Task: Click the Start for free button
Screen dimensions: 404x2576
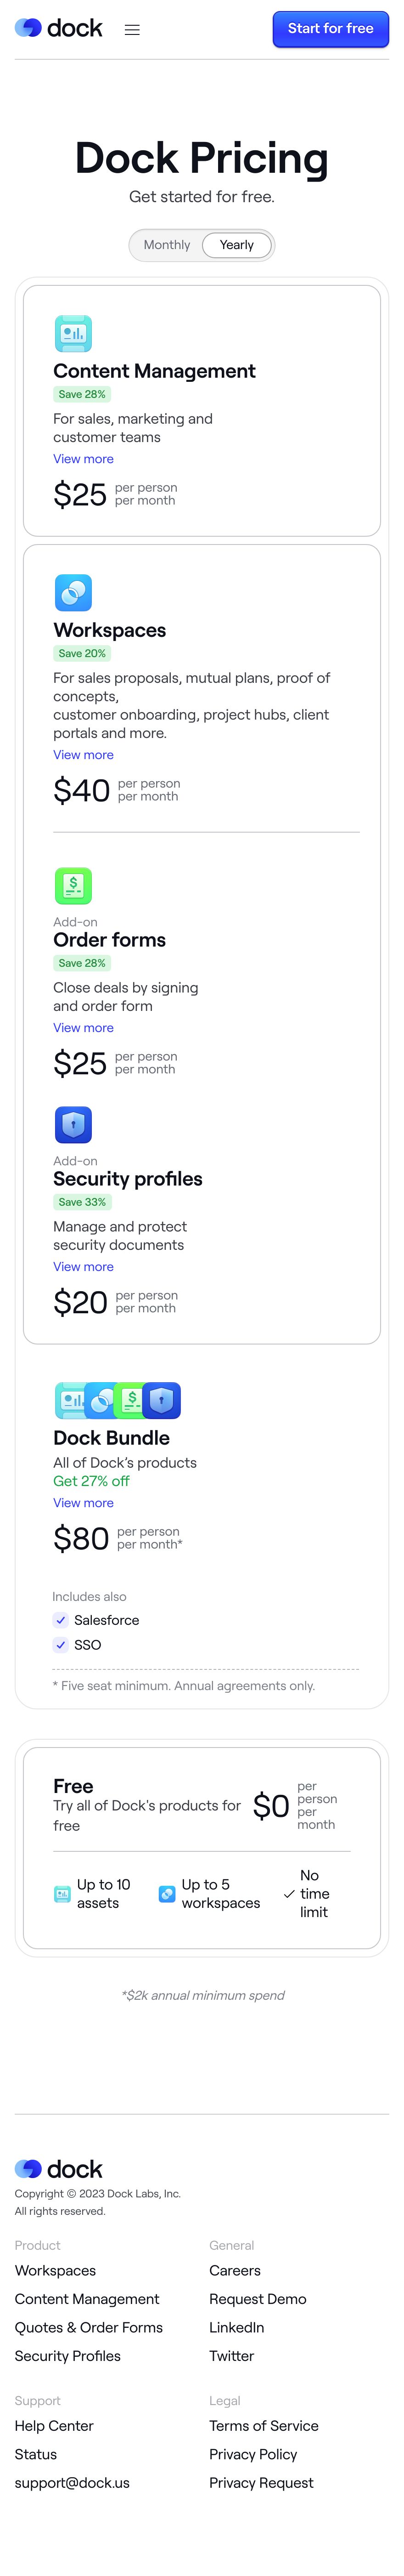Action: (331, 29)
